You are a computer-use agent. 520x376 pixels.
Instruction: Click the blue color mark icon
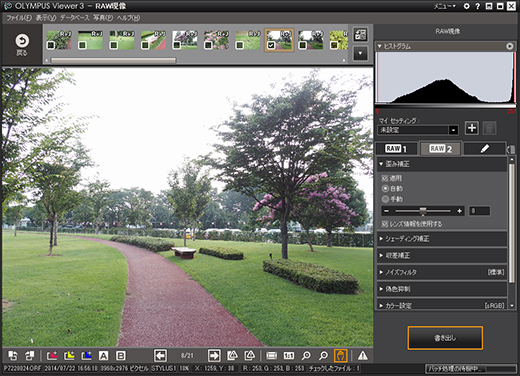pyautogui.click(x=86, y=356)
